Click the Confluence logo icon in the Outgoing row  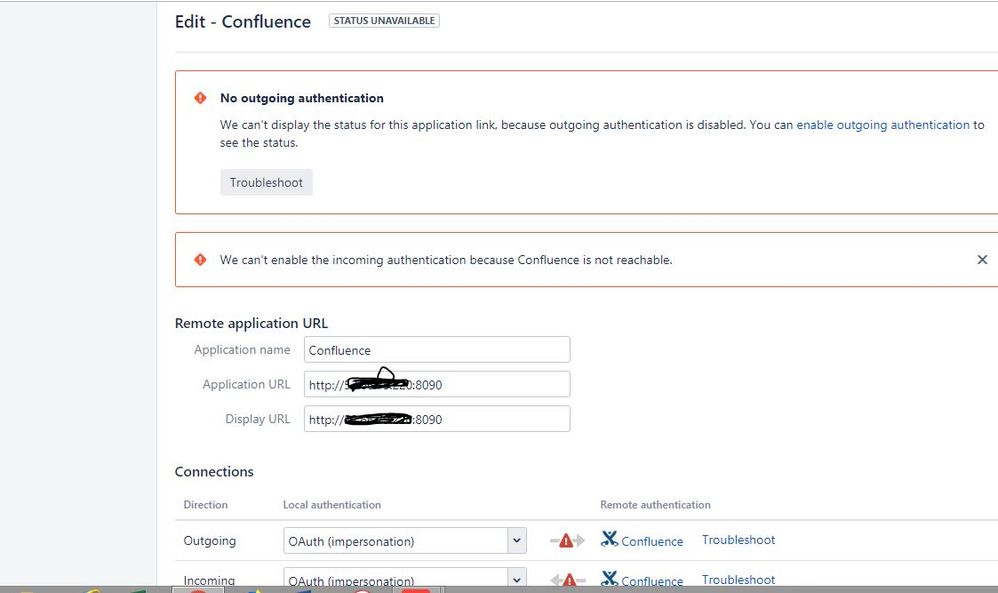coord(609,540)
